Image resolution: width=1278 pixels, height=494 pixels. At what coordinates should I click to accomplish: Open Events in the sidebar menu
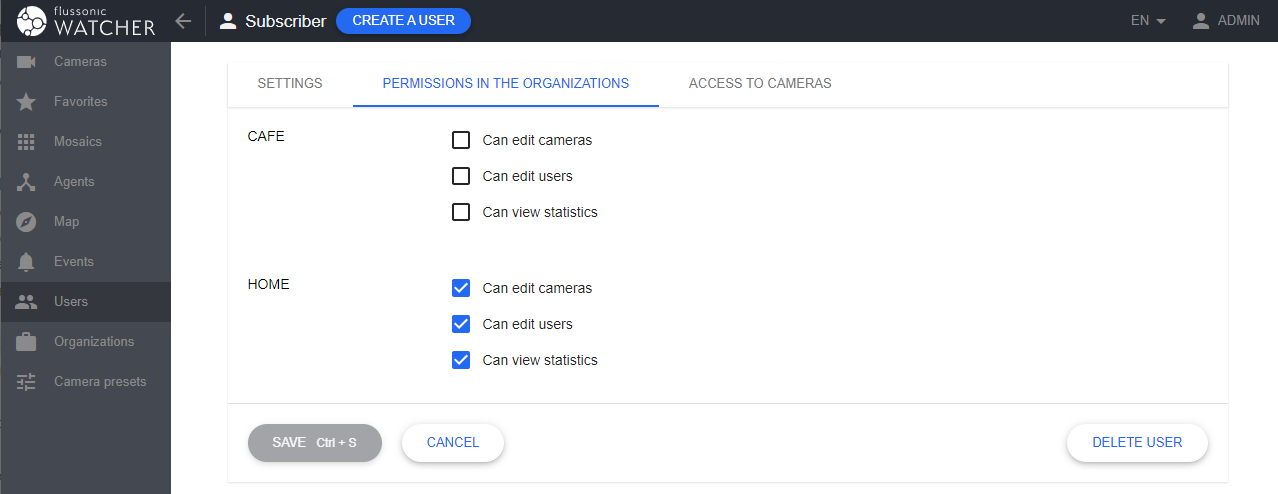85,262
